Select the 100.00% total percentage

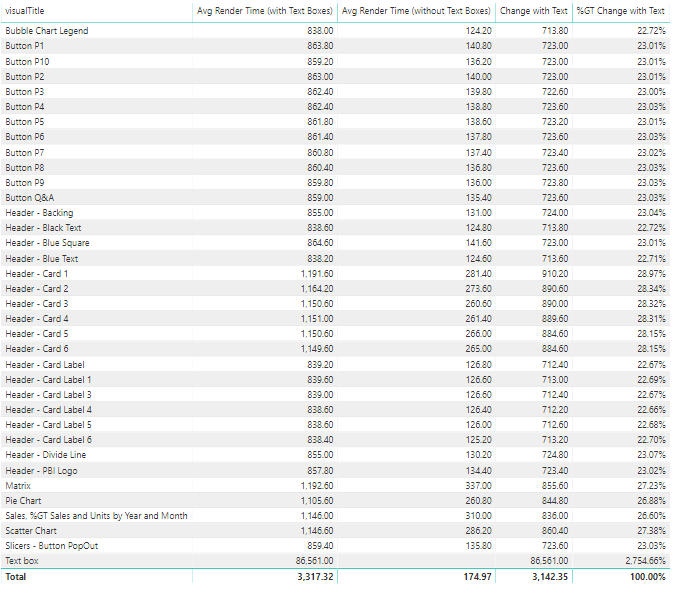coord(648,577)
